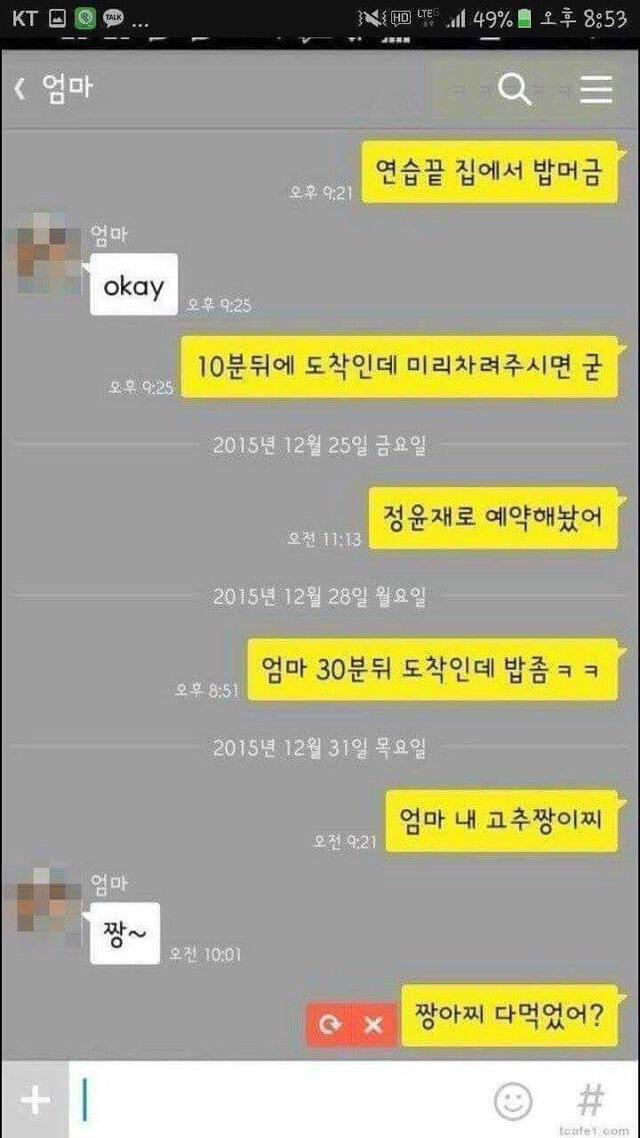Tap the 연습끝 집에서 밥머금 message
Image resolution: width=640 pixels, height=1138 pixels.
point(491,171)
